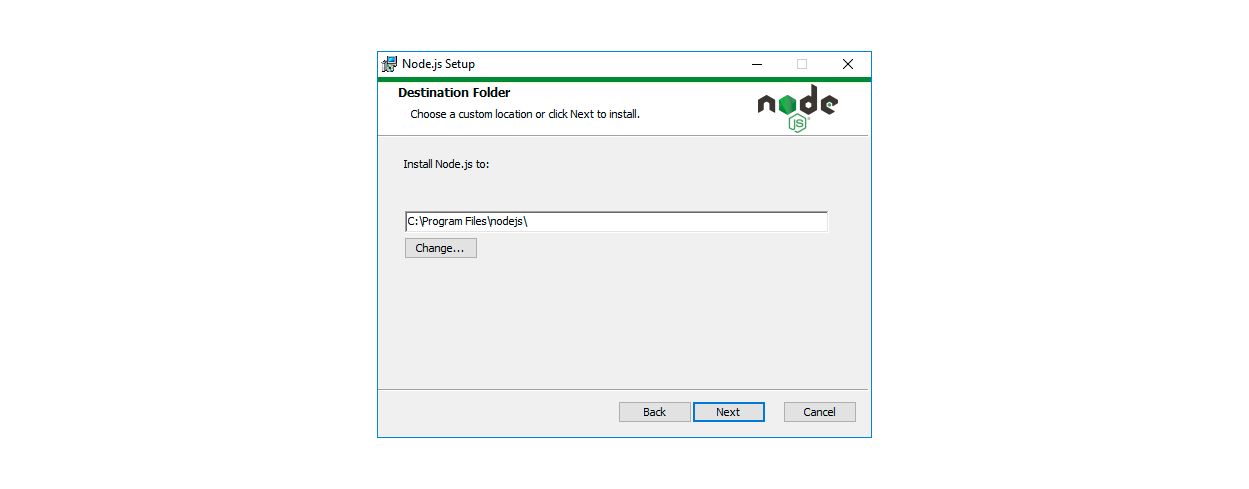Viewport: 1249px width, 489px height.
Task: Focus the C:\Program Files\nodejs\ path field
Action: tap(616, 222)
